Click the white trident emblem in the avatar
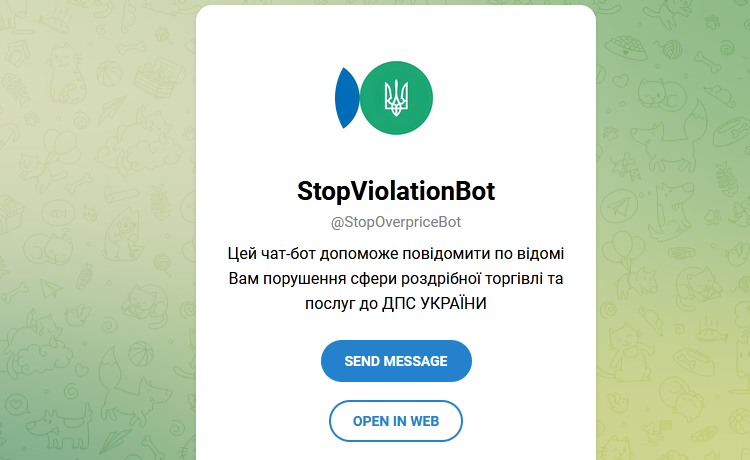The height and width of the screenshot is (460, 750). point(396,98)
